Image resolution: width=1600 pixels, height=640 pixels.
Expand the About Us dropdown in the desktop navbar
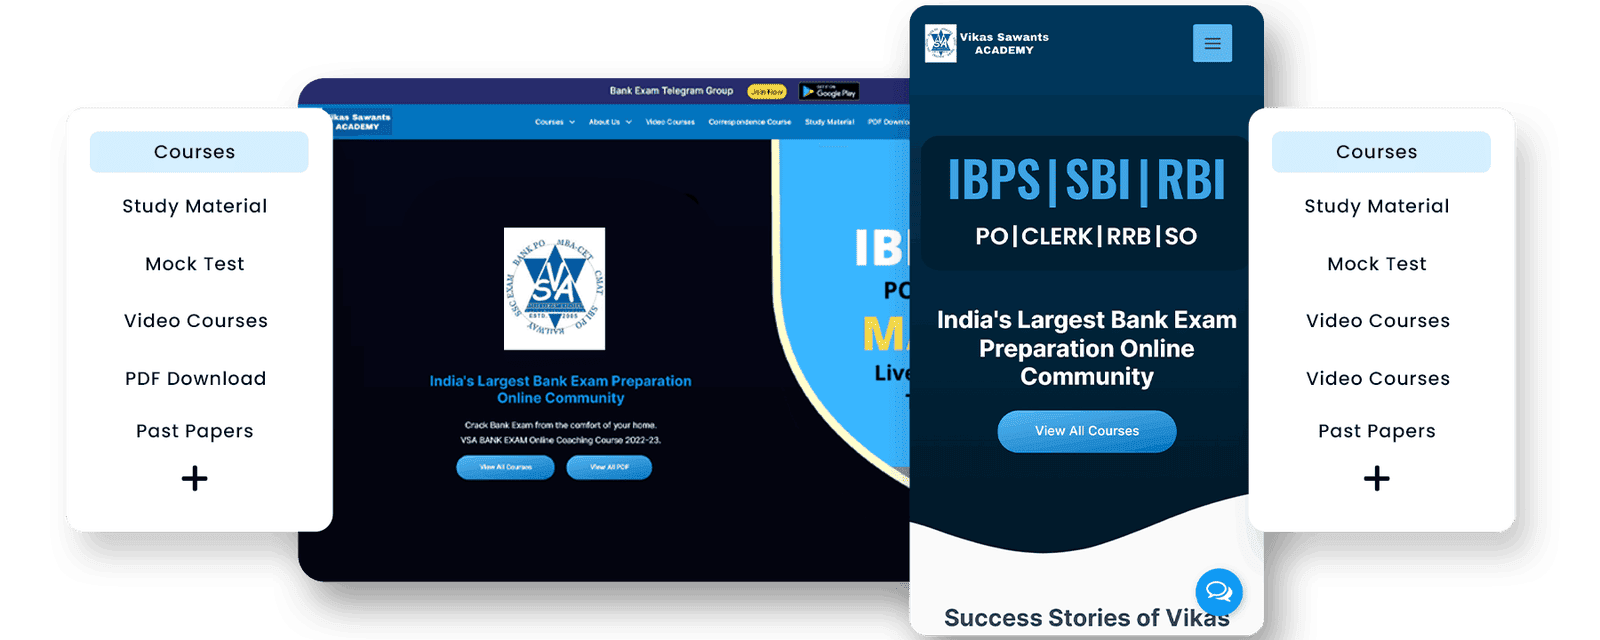click(610, 122)
